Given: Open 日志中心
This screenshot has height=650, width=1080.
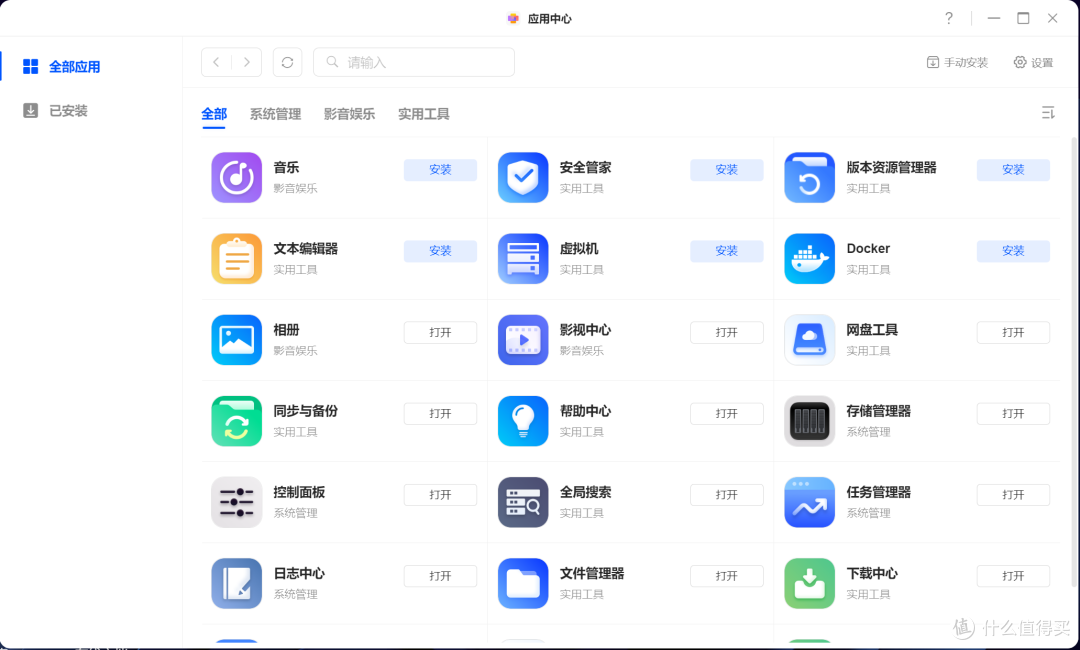Looking at the screenshot, I should point(440,576).
